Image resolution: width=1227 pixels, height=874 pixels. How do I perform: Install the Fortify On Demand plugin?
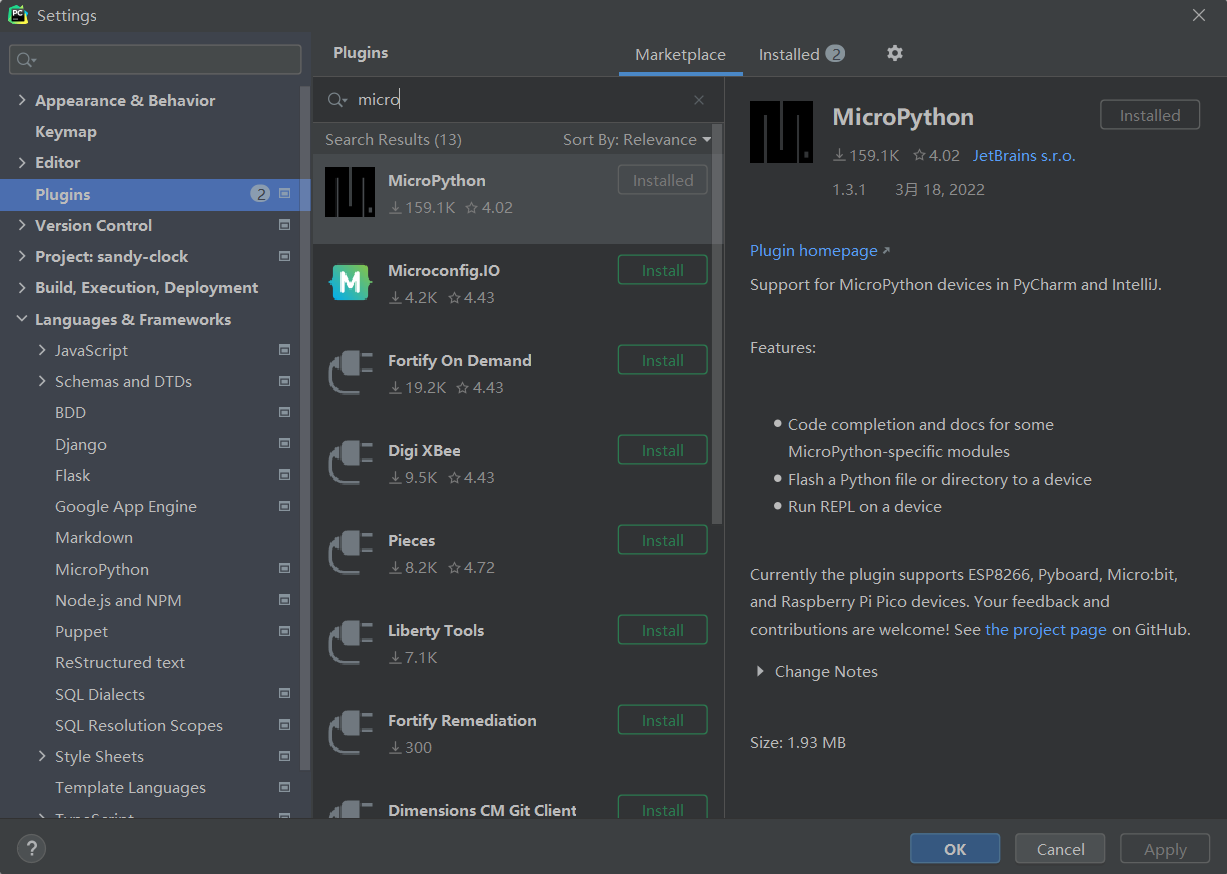pyautogui.click(x=662, y=360)
